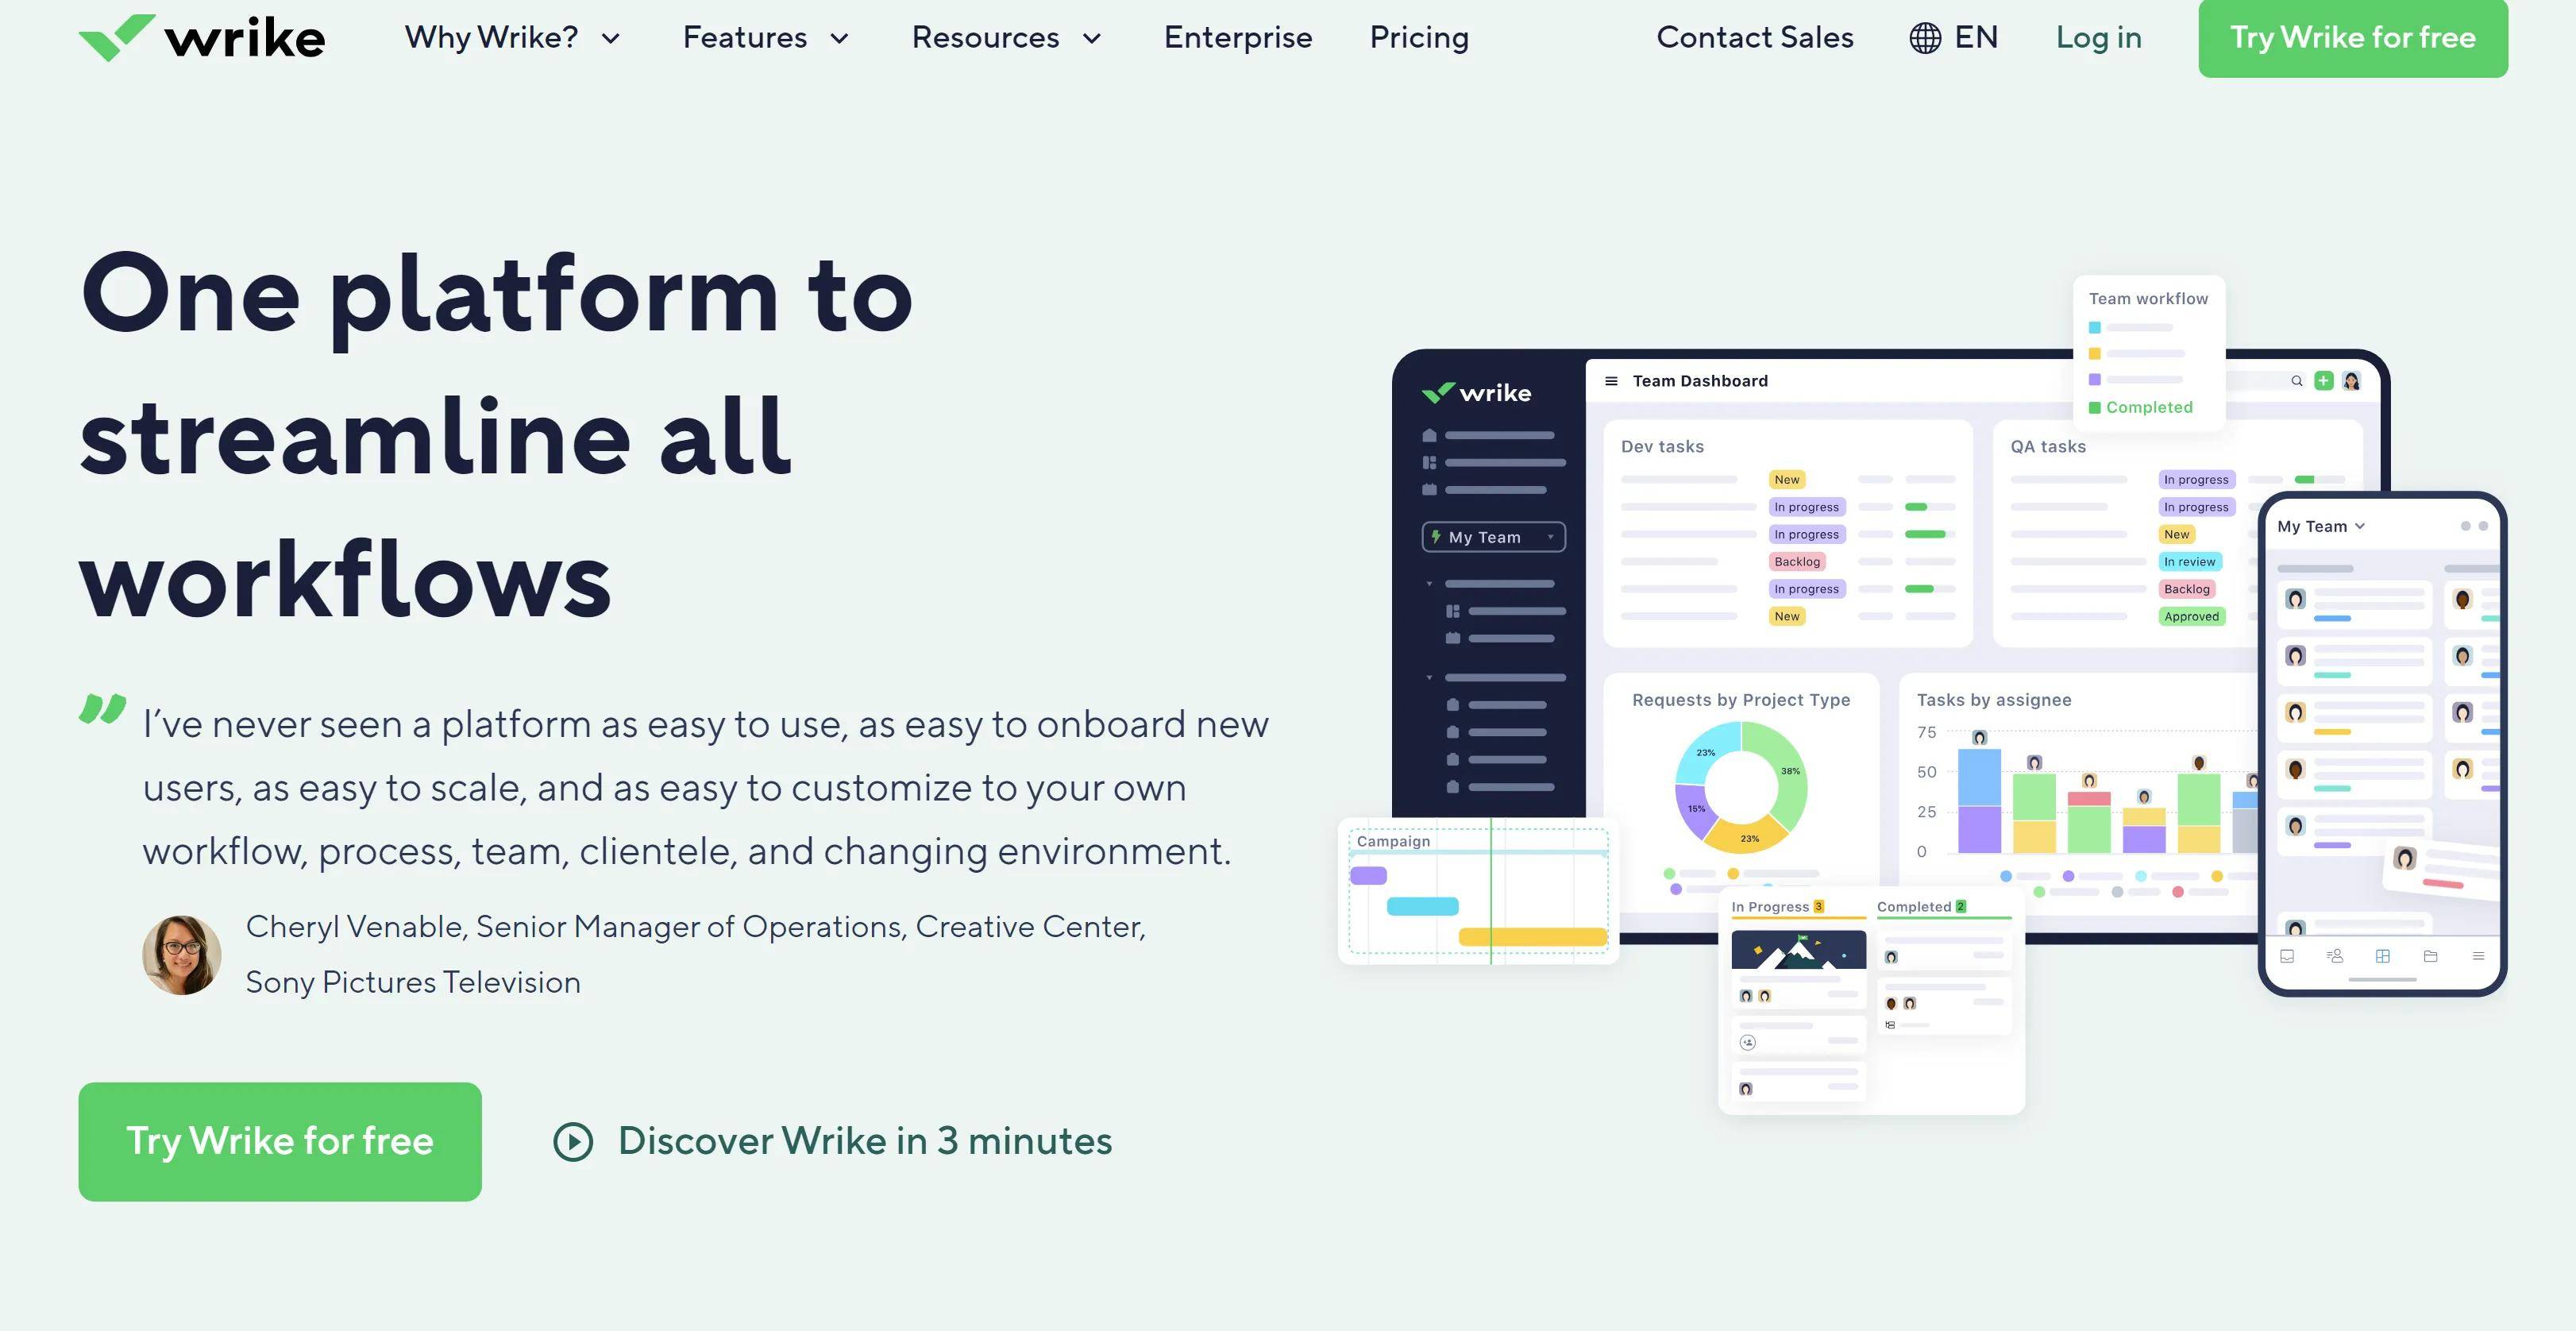Viewport: 2576px width, 1331px height.
Task: Select the Enterprise menu item
Action: [x=1239, y=37]
